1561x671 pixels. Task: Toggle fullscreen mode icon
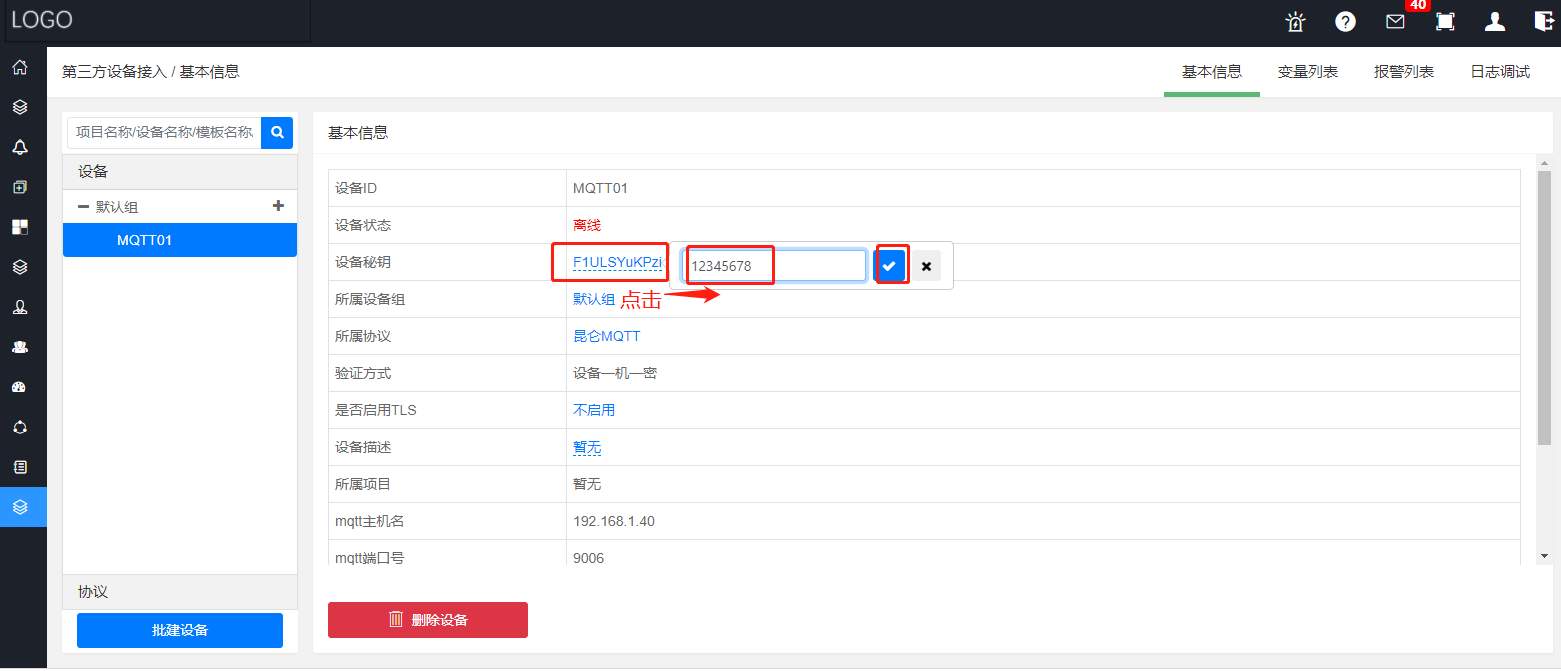coord(1445,22)
